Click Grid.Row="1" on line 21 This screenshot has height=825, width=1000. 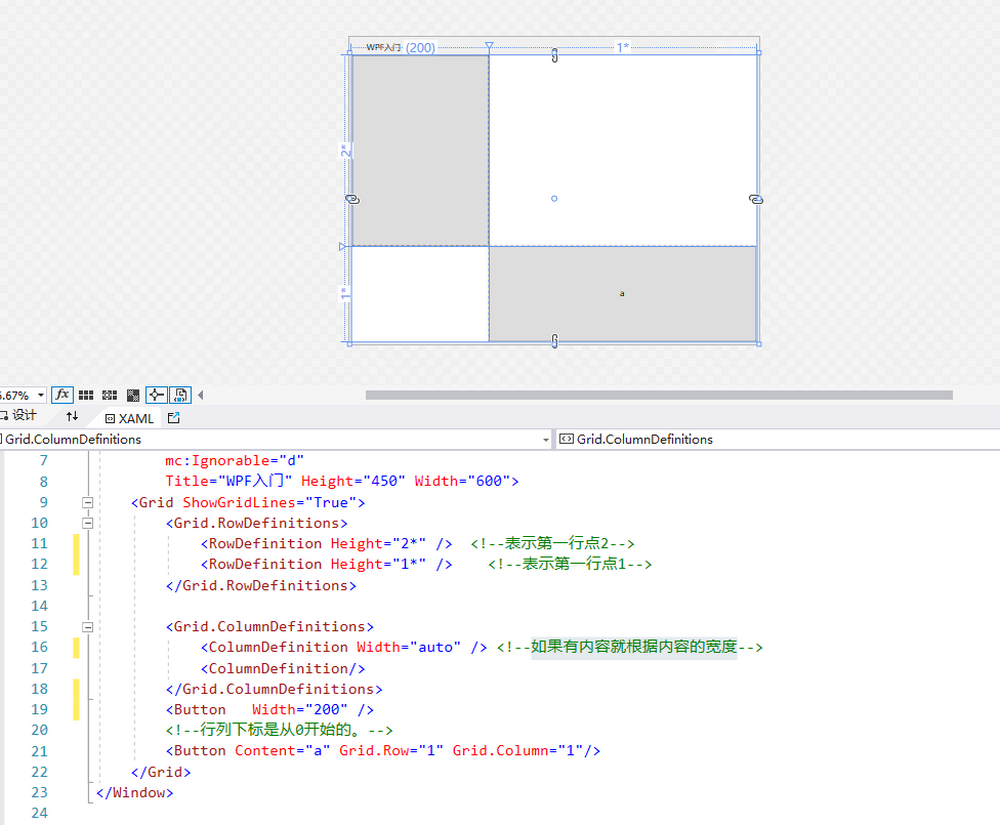click(x=392, y=751)
